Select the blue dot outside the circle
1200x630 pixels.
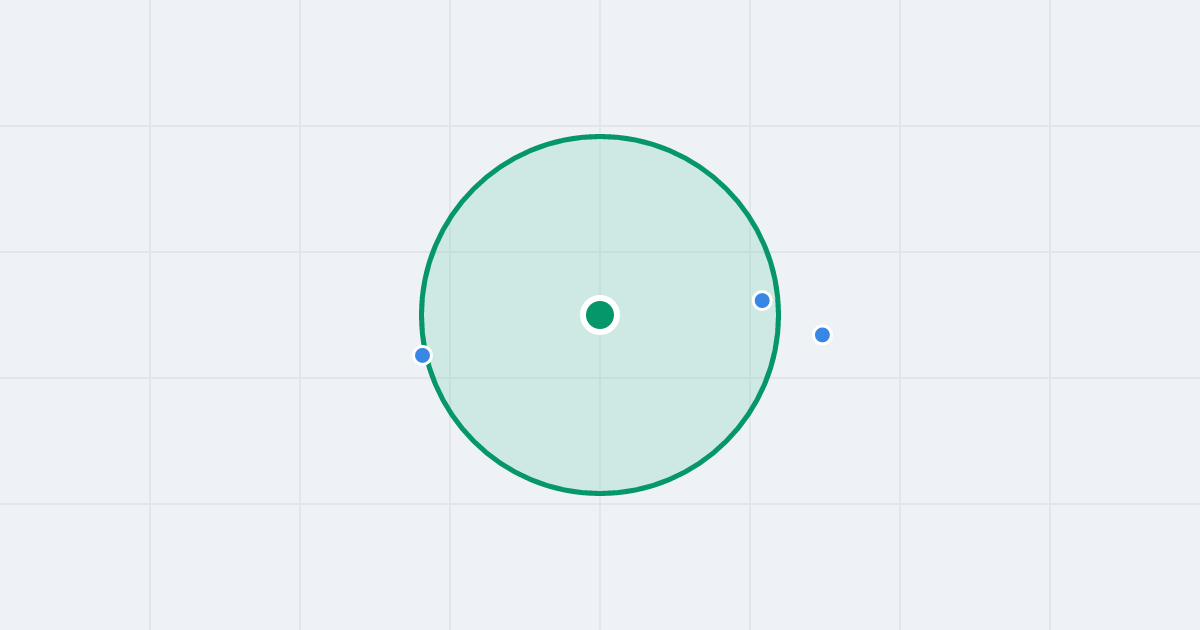pos(822,335)
